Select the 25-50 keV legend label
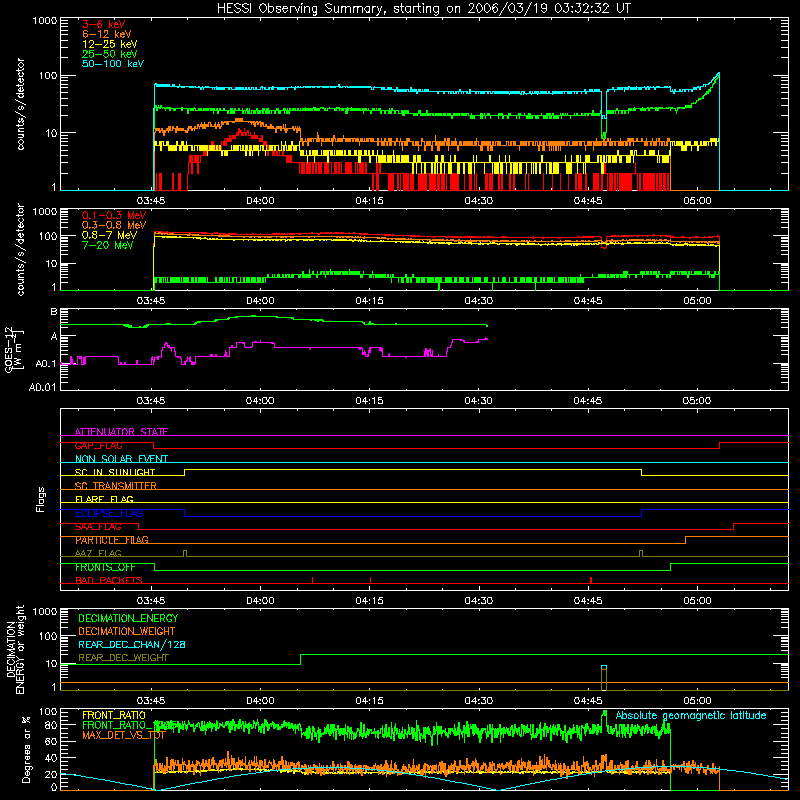This screenshot has height=800, width=800. coord(109,54)
